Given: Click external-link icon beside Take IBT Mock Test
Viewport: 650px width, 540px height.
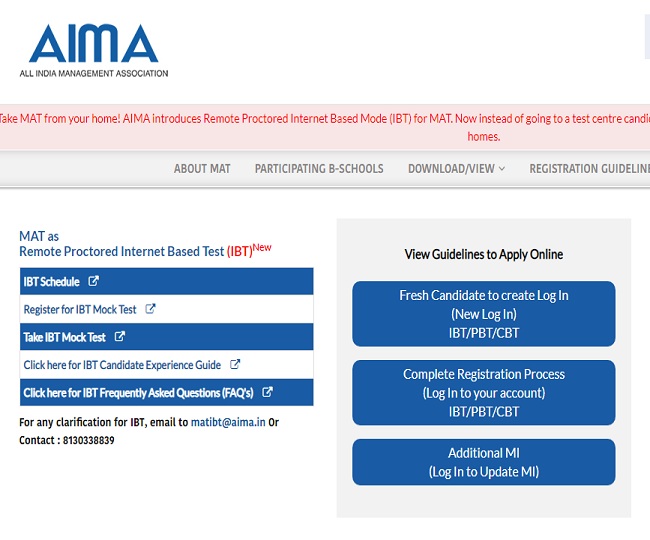Looking at the screenshot, I should (119, 337).
